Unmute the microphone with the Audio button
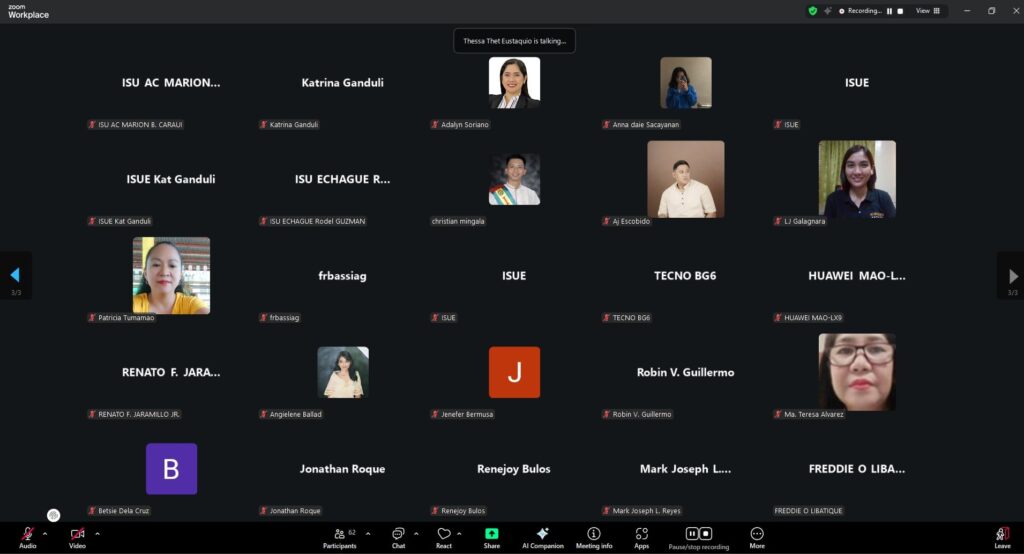Viewport: 1024px width, 554px height. 27,535
